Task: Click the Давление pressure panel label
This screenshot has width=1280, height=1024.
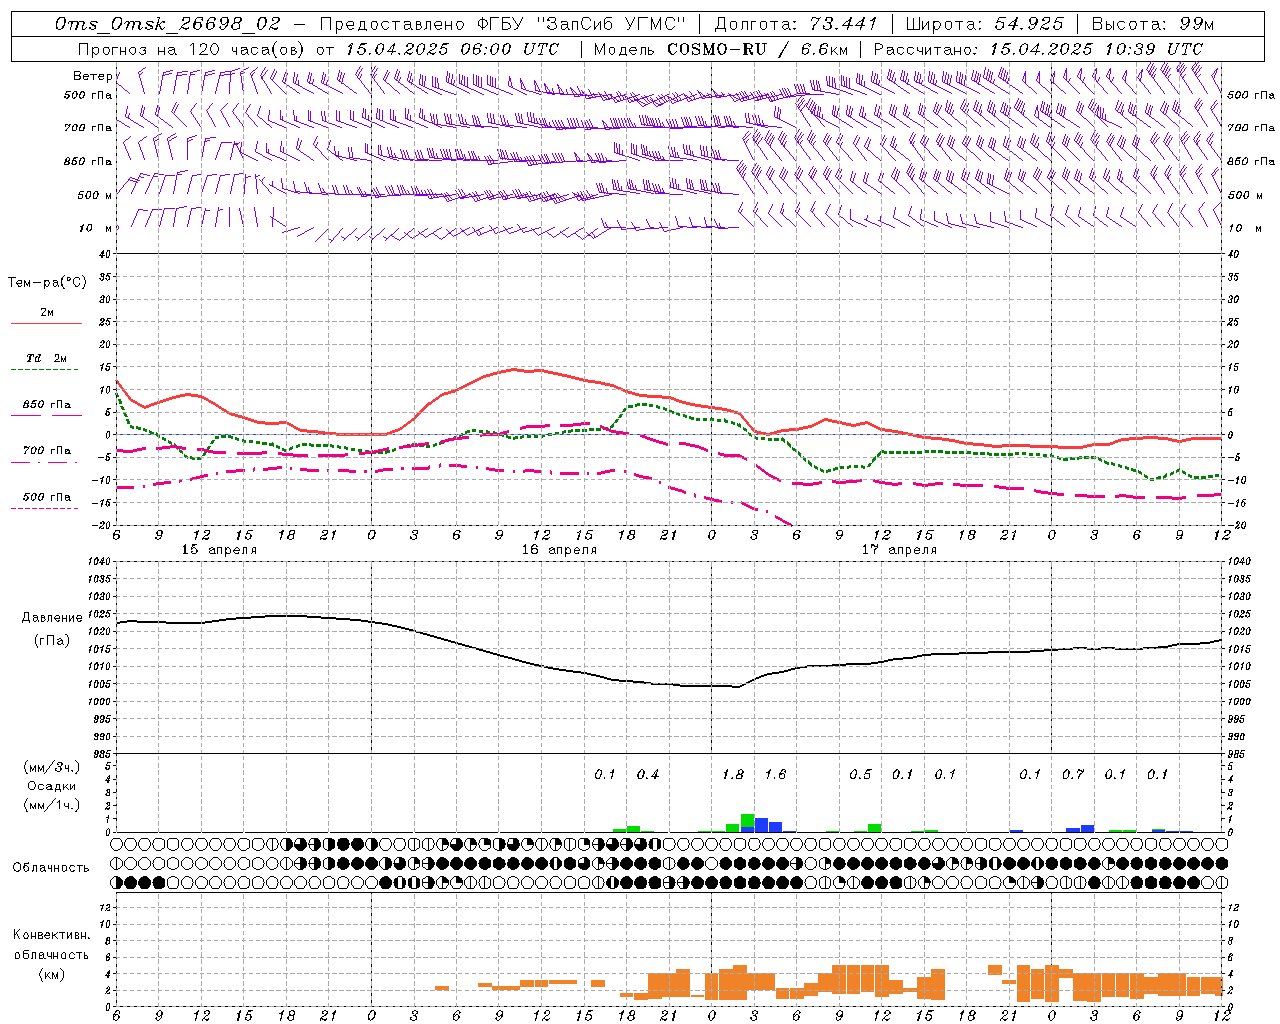Action: [51, 618]
